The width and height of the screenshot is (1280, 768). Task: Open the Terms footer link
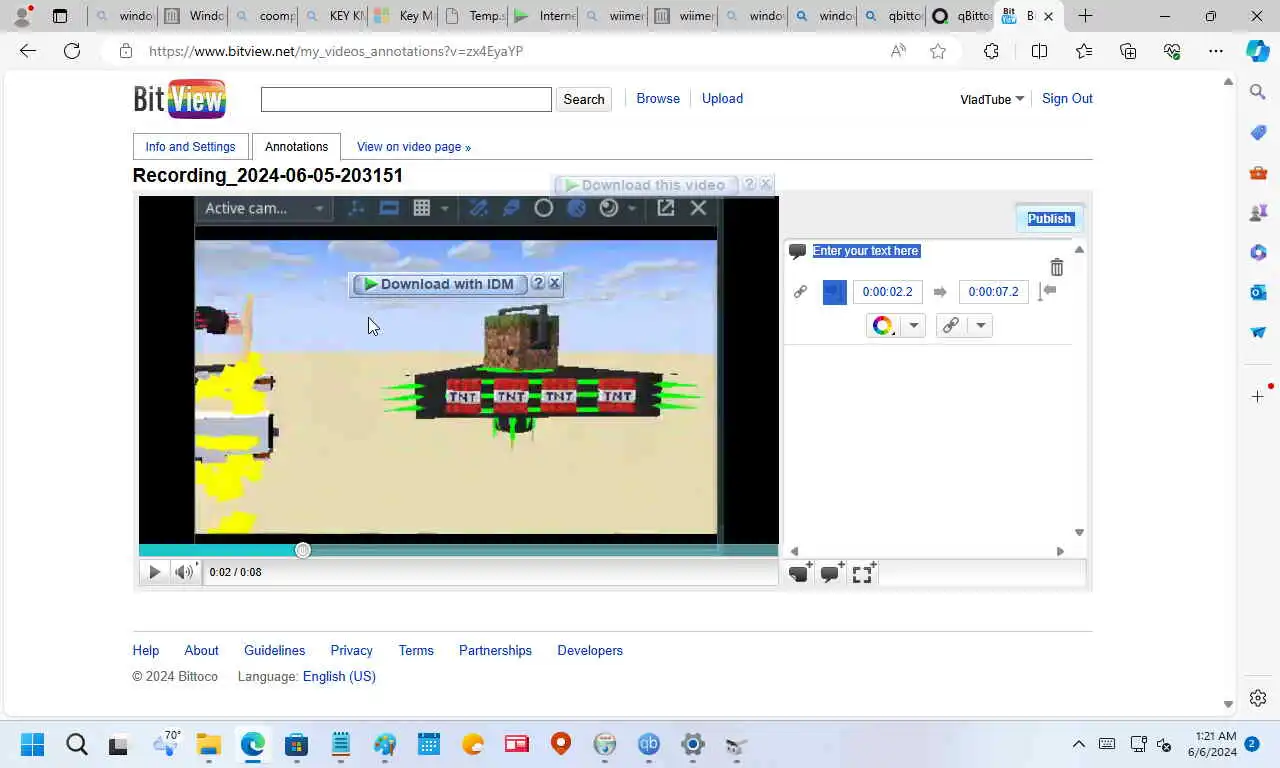pyautogui.click(x=416, y=650)
